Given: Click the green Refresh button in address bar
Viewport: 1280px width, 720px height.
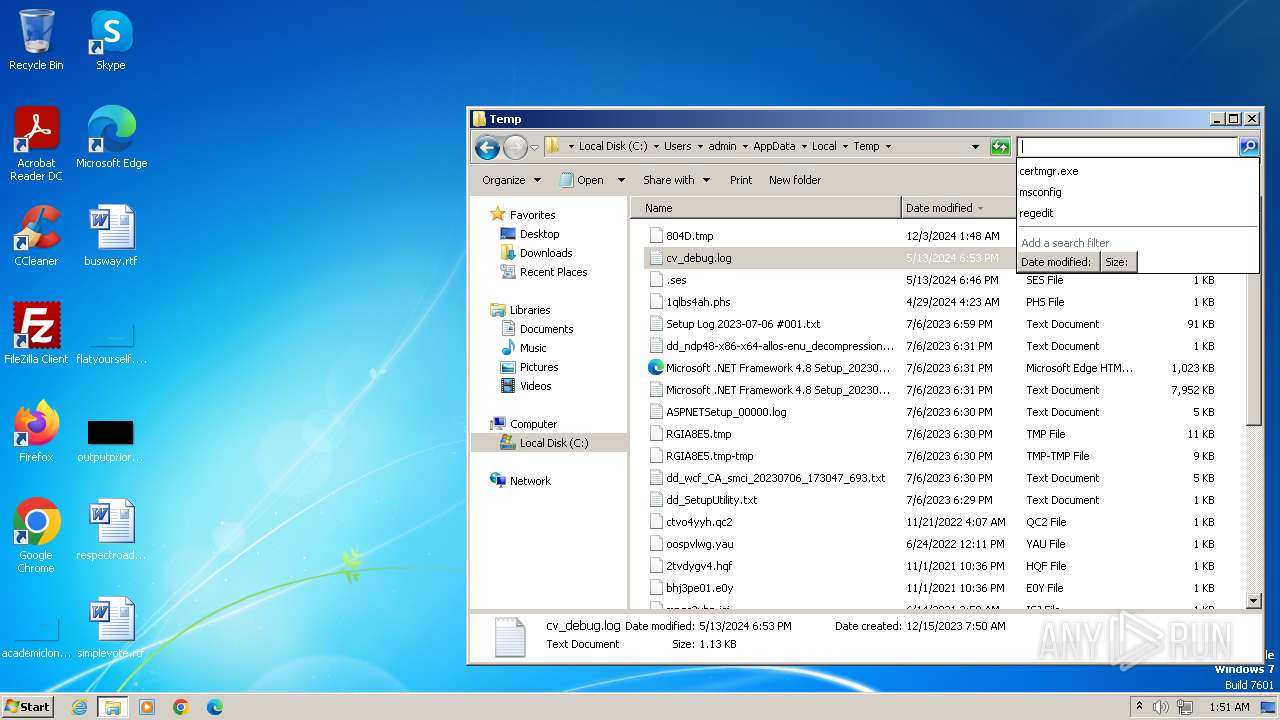Looking at the screenshot, I should (x=1000, y=147).
